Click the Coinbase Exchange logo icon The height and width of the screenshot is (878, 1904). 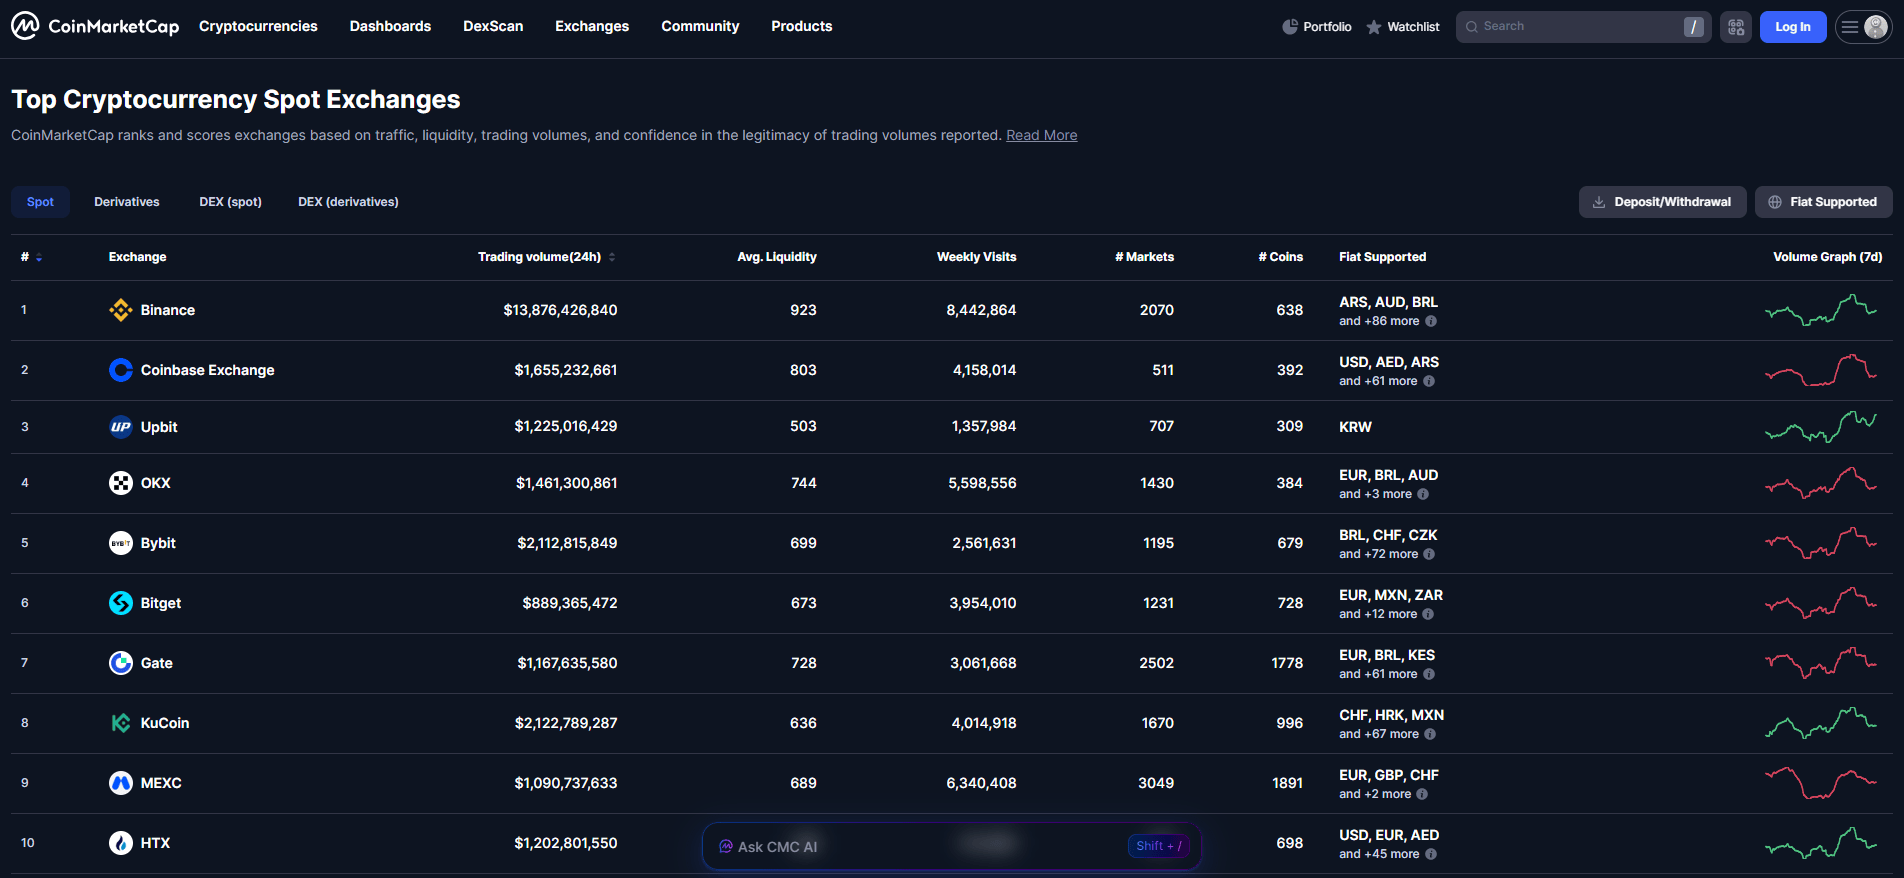[121, 370]
